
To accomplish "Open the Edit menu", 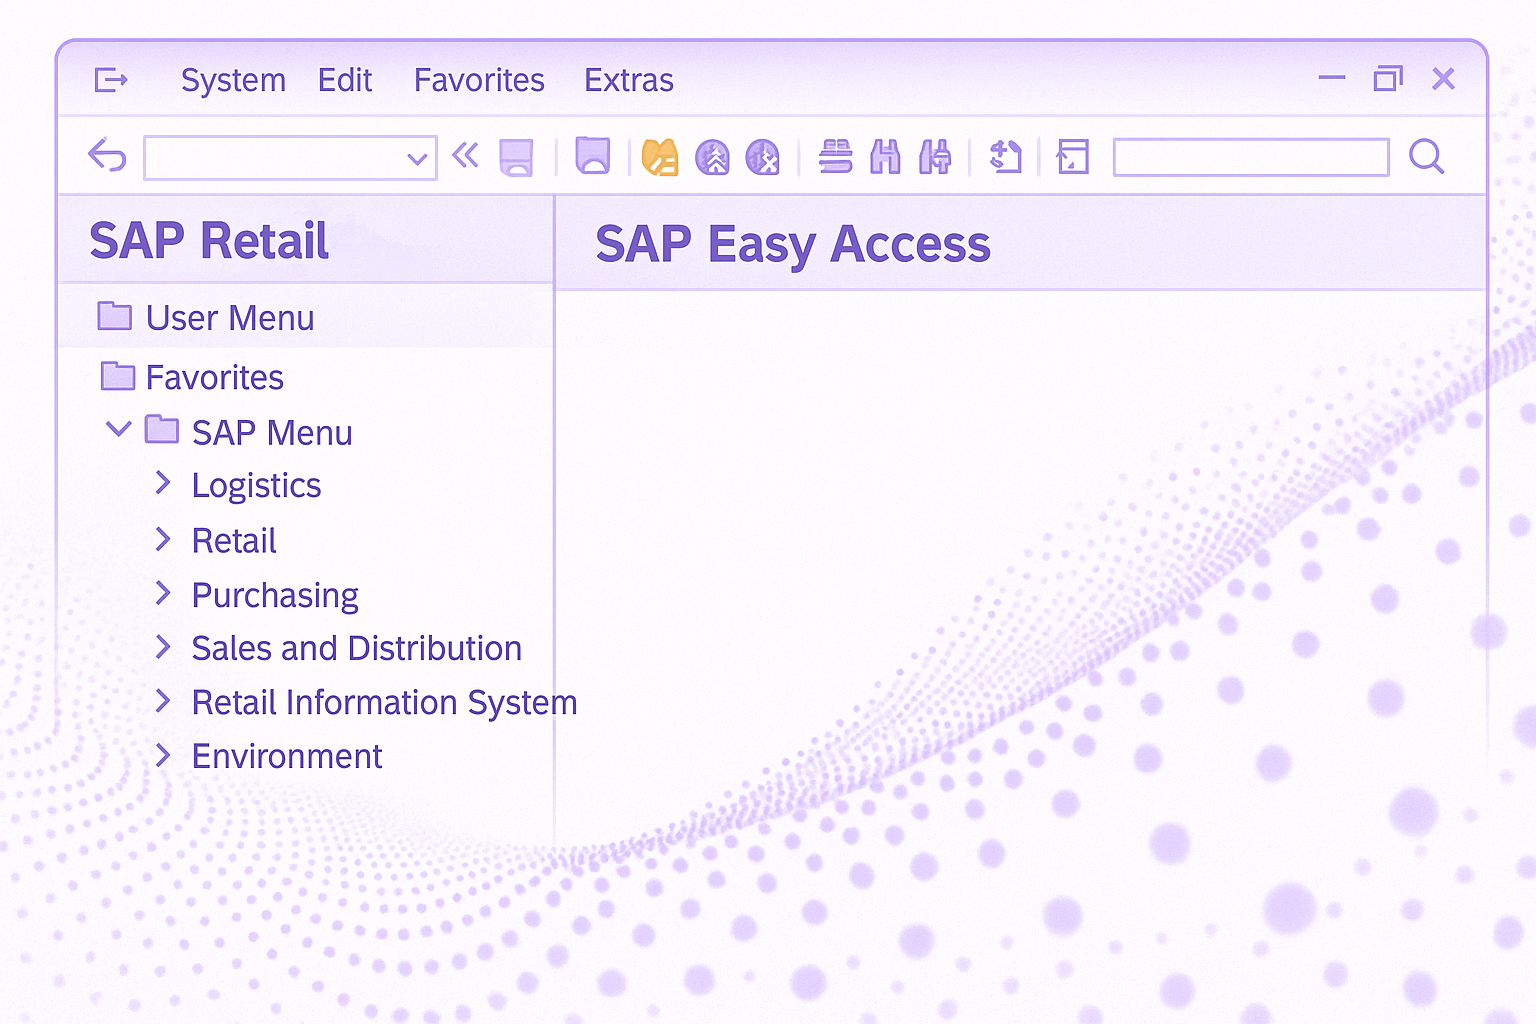I will click(x=345, y=80).
